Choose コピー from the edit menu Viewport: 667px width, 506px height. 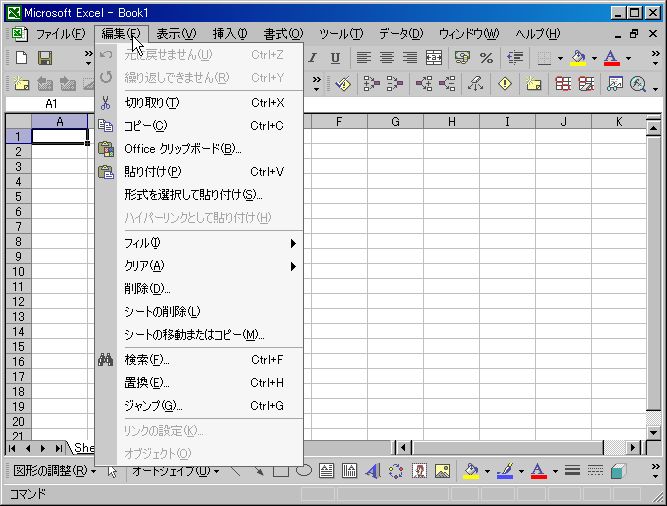(x=199, y=125)
